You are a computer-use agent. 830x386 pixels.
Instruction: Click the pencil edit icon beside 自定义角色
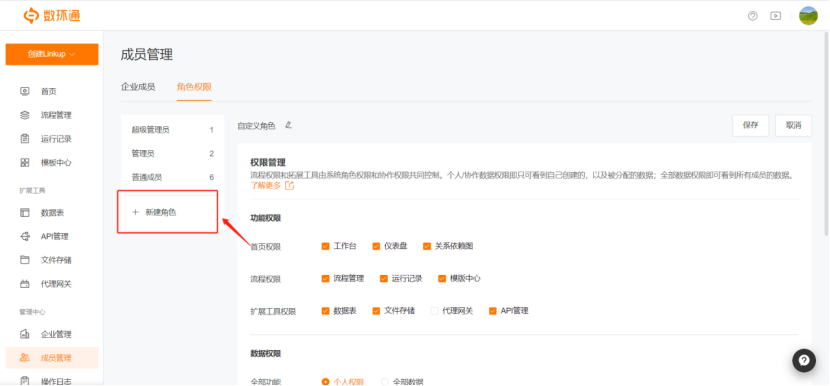(288, 125)
